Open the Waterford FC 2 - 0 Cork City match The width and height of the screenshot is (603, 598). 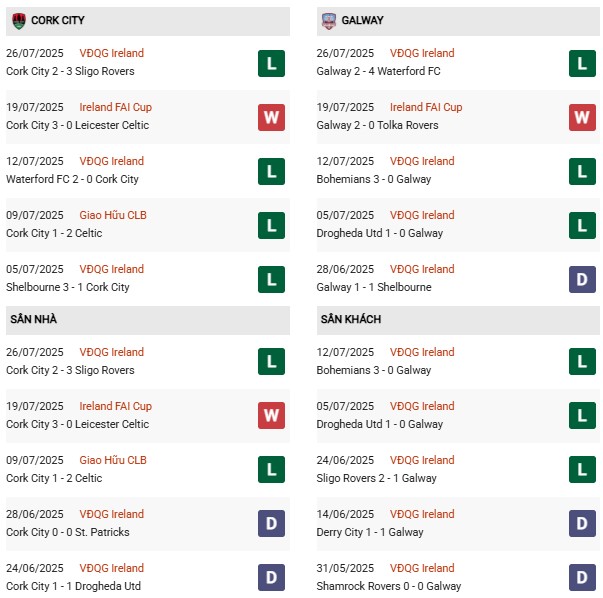72,179
